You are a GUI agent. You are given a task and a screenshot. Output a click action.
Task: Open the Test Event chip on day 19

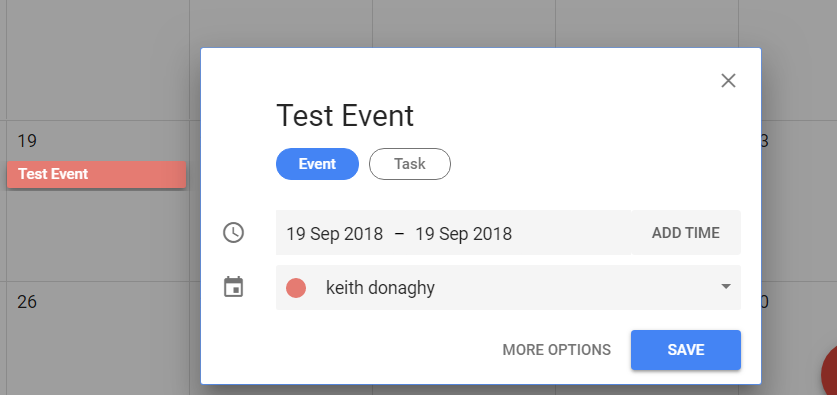[x=96, y=175]
